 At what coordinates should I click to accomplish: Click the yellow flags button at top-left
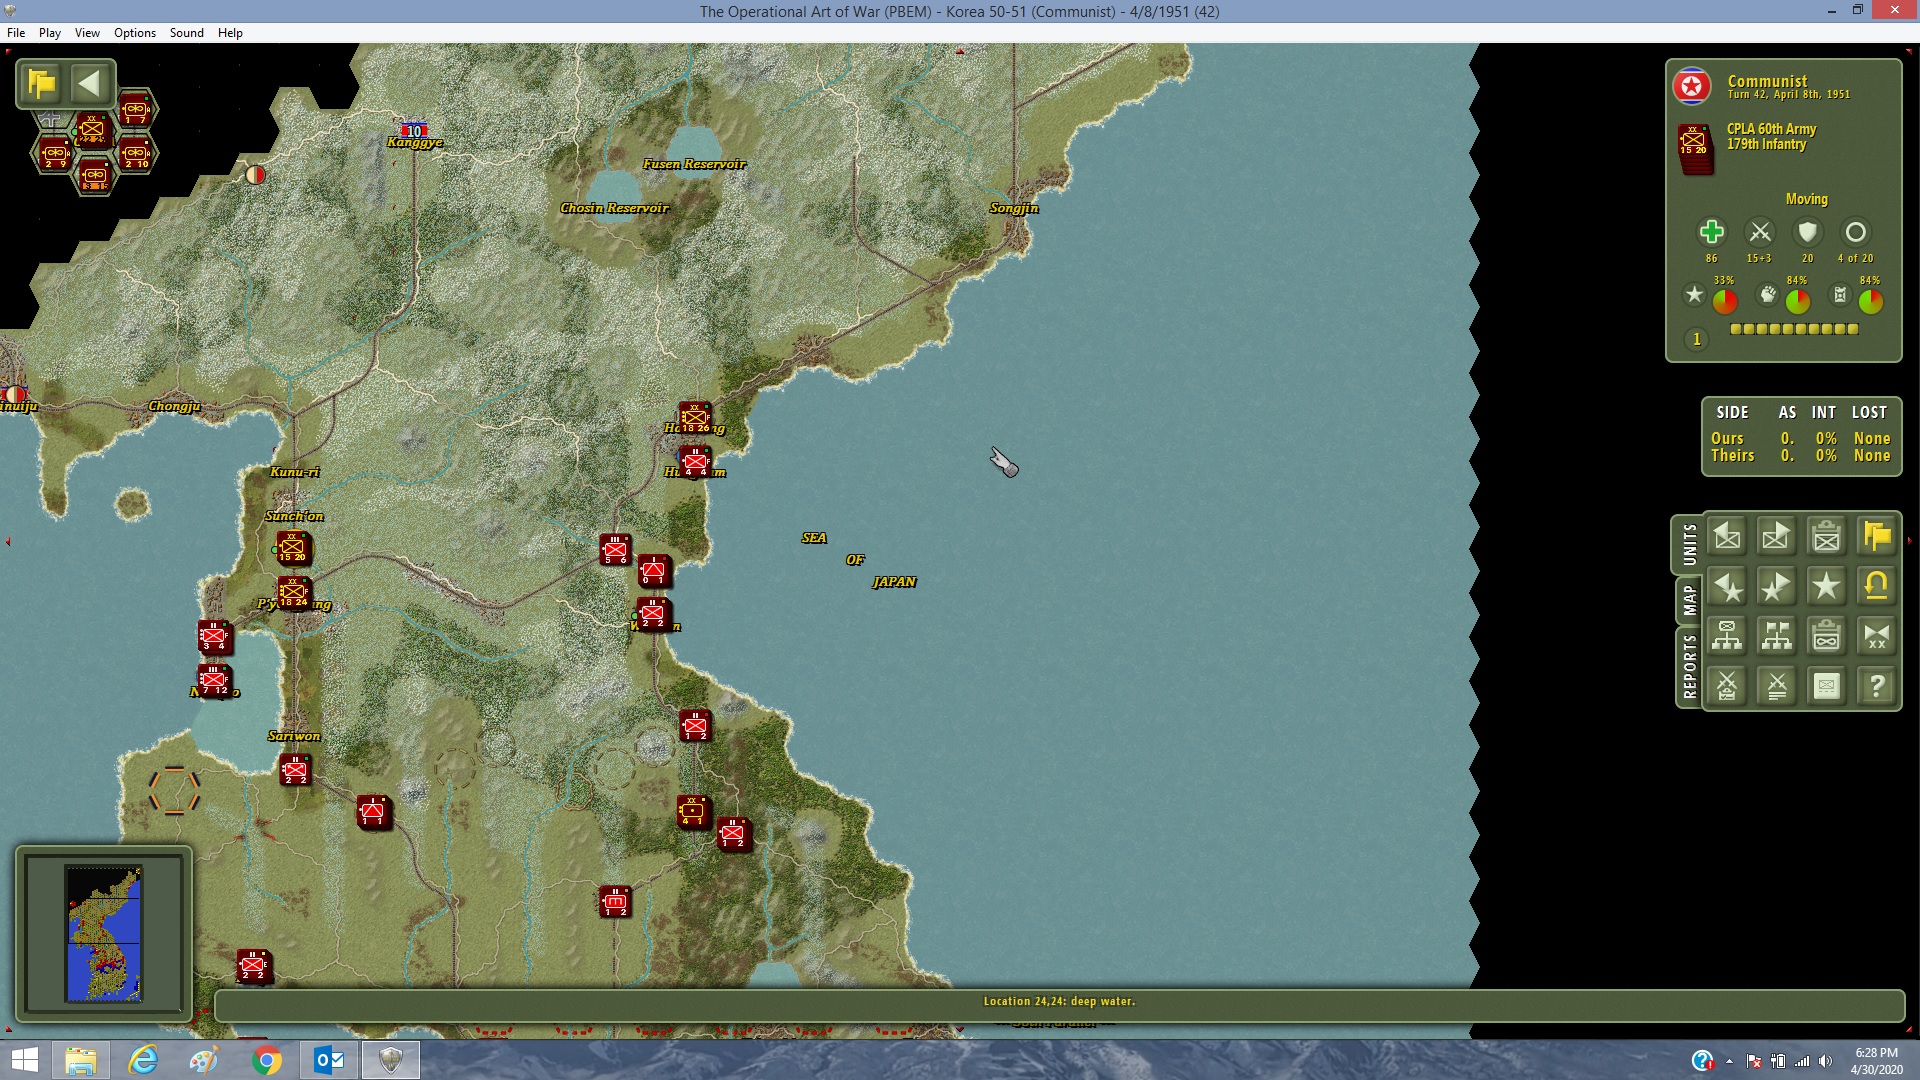42,84
